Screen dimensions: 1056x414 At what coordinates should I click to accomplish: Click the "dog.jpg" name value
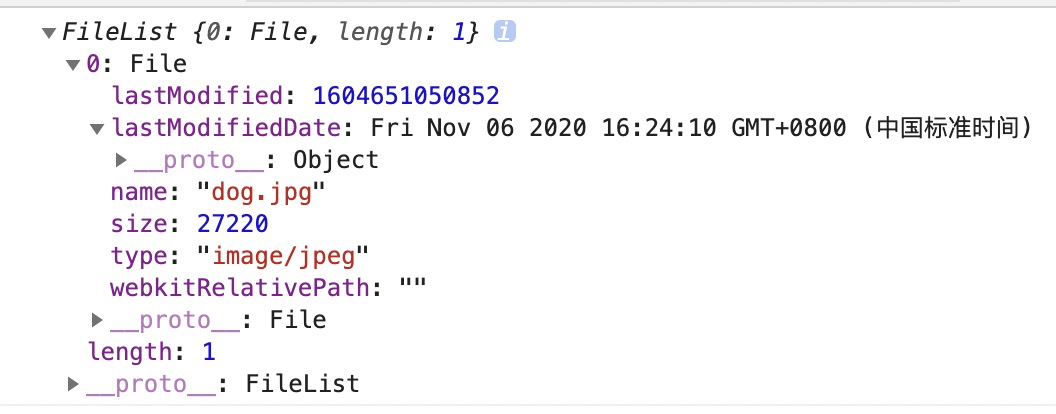coord(262,192)
